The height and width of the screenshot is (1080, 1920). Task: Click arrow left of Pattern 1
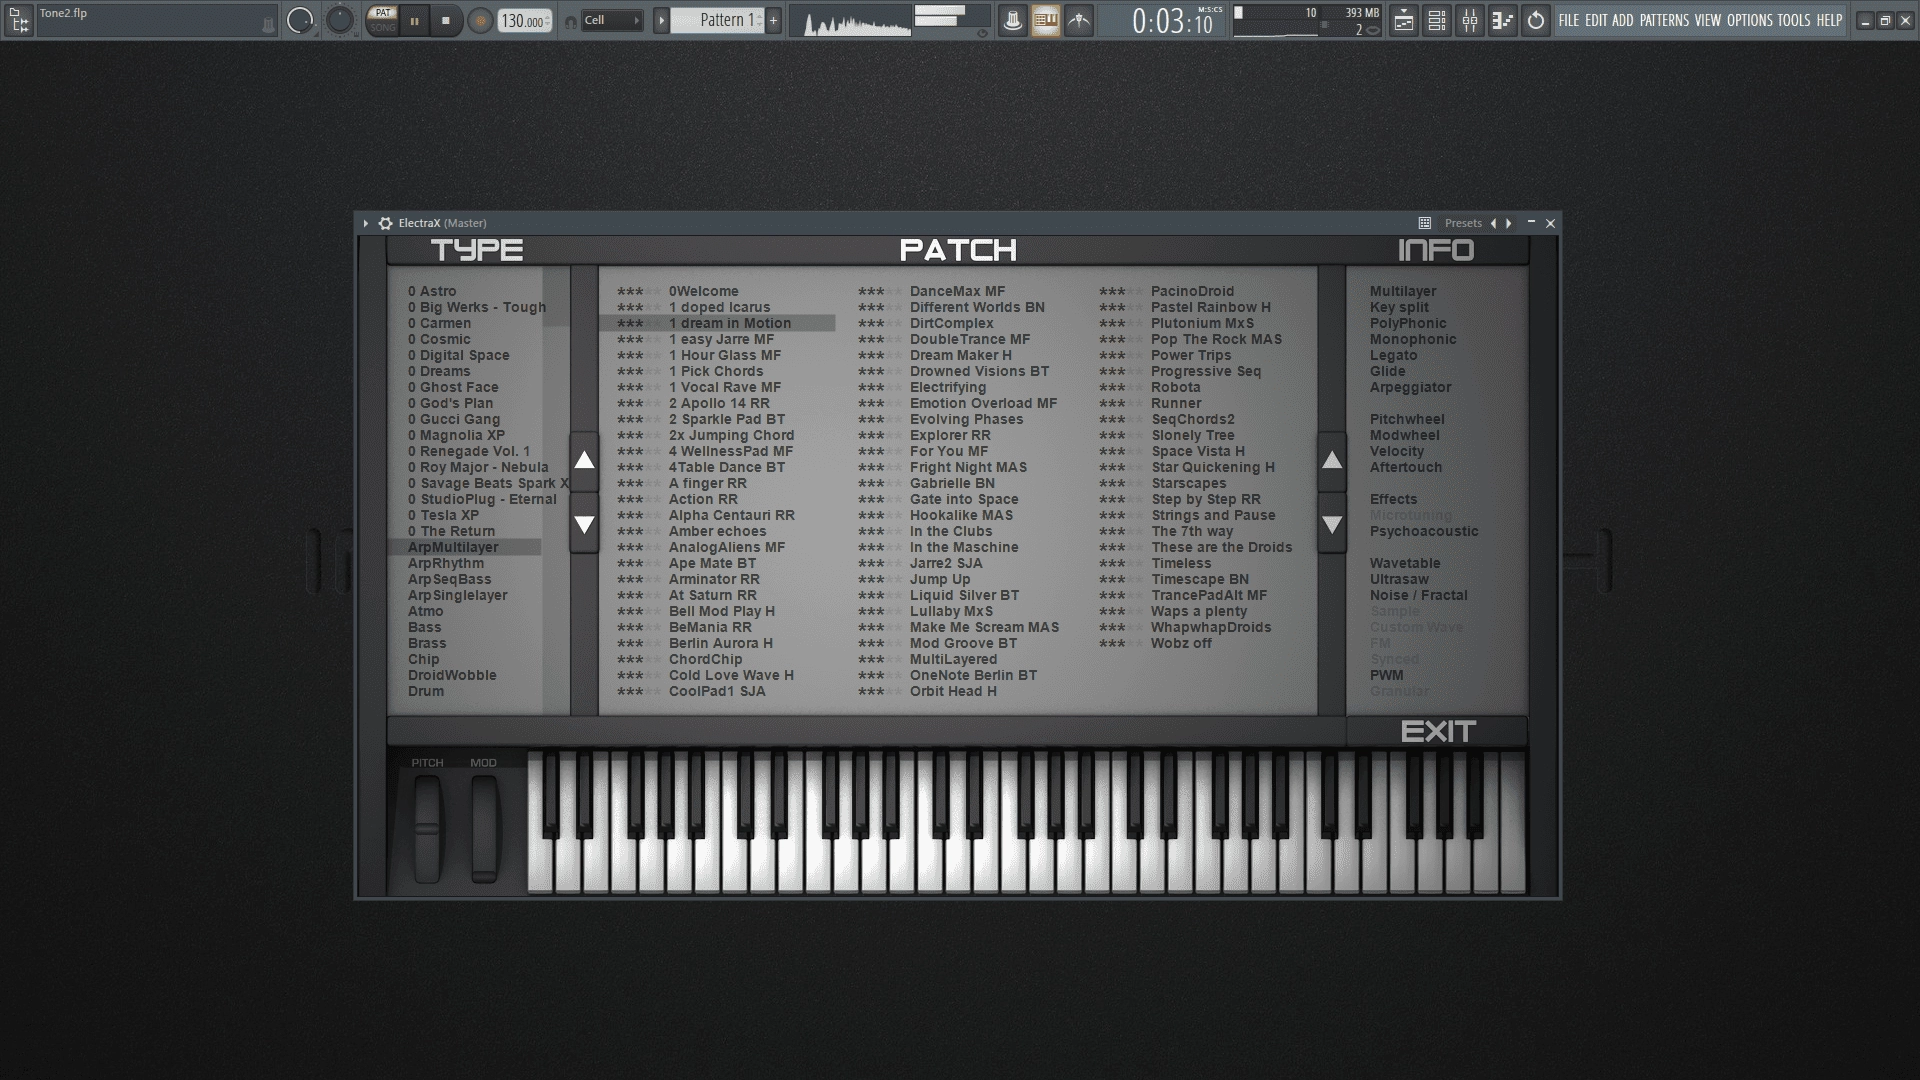(661, 20)
